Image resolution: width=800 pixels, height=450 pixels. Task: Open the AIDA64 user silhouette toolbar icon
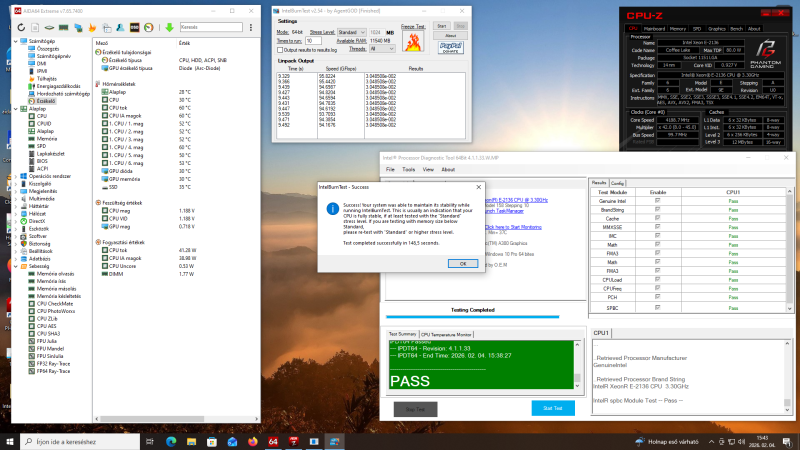[120, 28]
